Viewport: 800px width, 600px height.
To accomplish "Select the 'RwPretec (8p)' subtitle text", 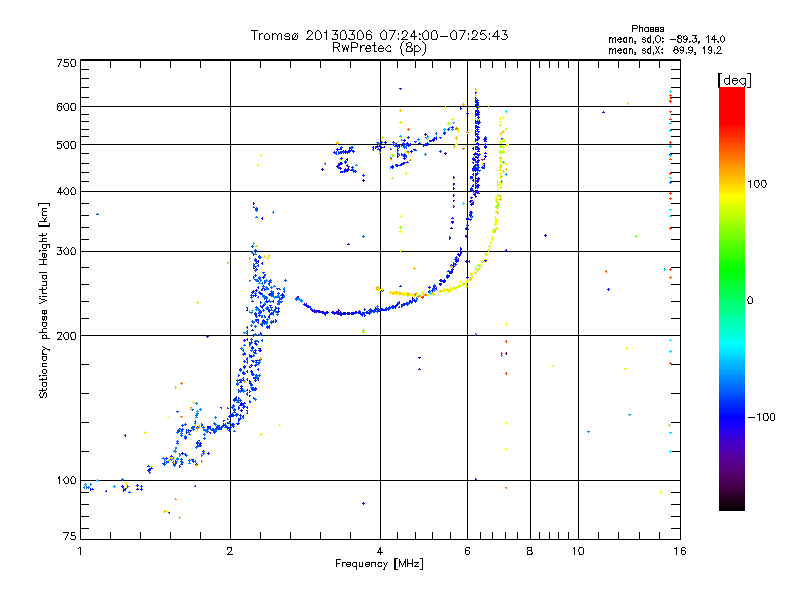I will coord(379,48).
